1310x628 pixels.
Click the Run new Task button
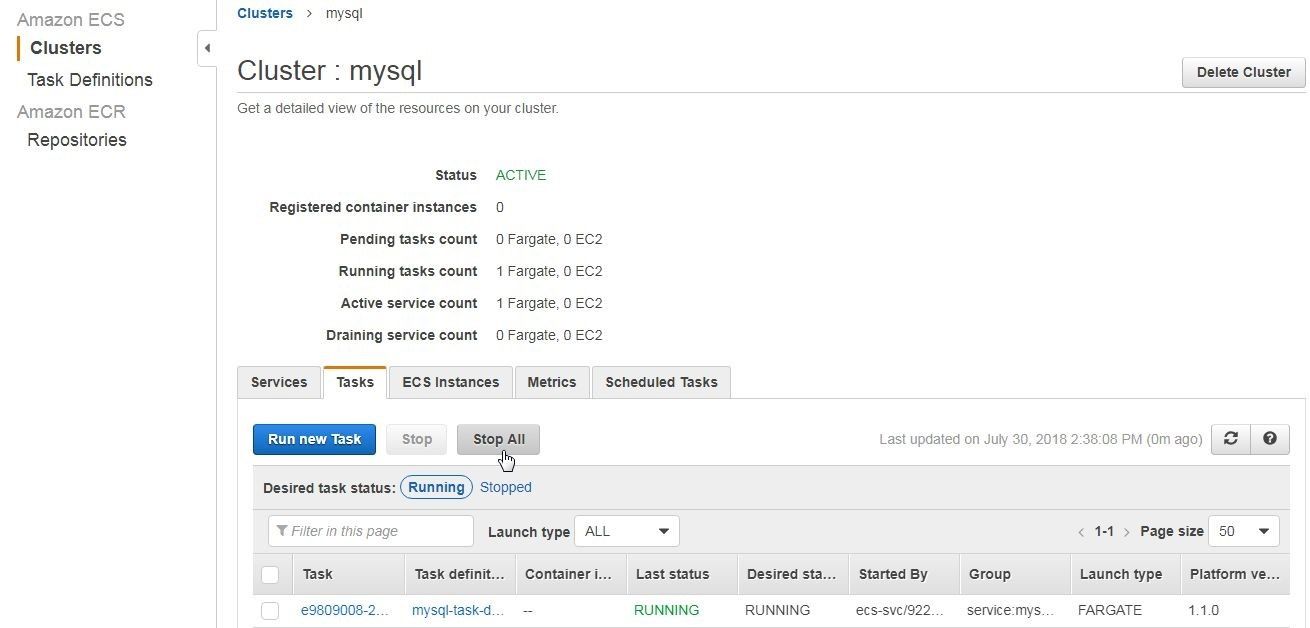click(x=314, y=439)
